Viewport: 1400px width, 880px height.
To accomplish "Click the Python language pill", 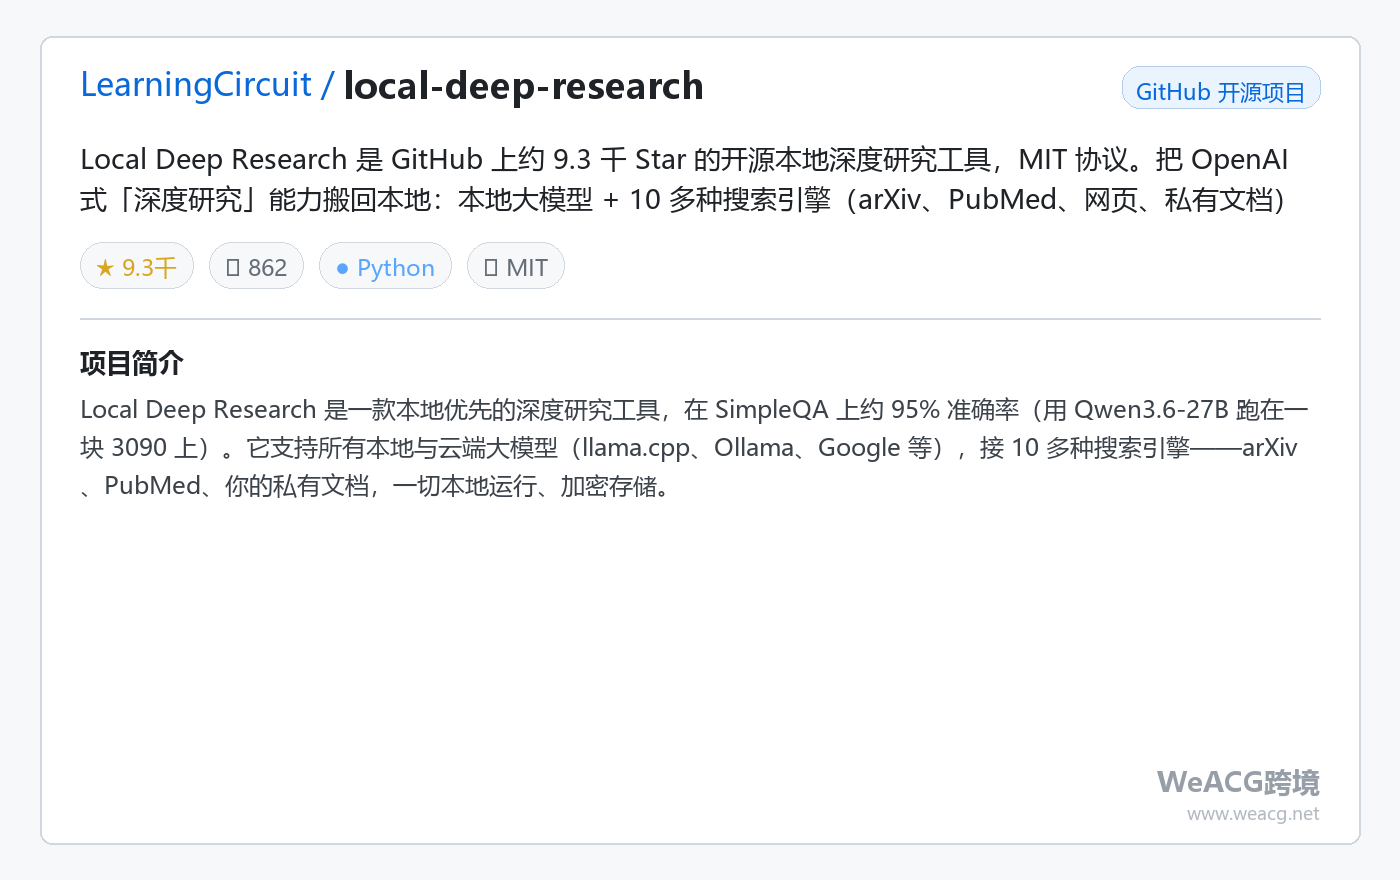I will [385, 266].
